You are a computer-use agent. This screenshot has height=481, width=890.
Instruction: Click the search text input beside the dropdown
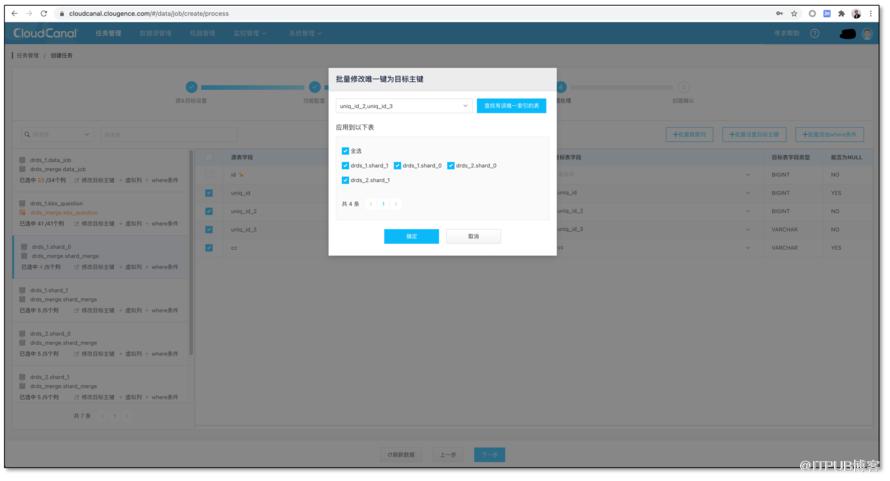pos(169,135)
